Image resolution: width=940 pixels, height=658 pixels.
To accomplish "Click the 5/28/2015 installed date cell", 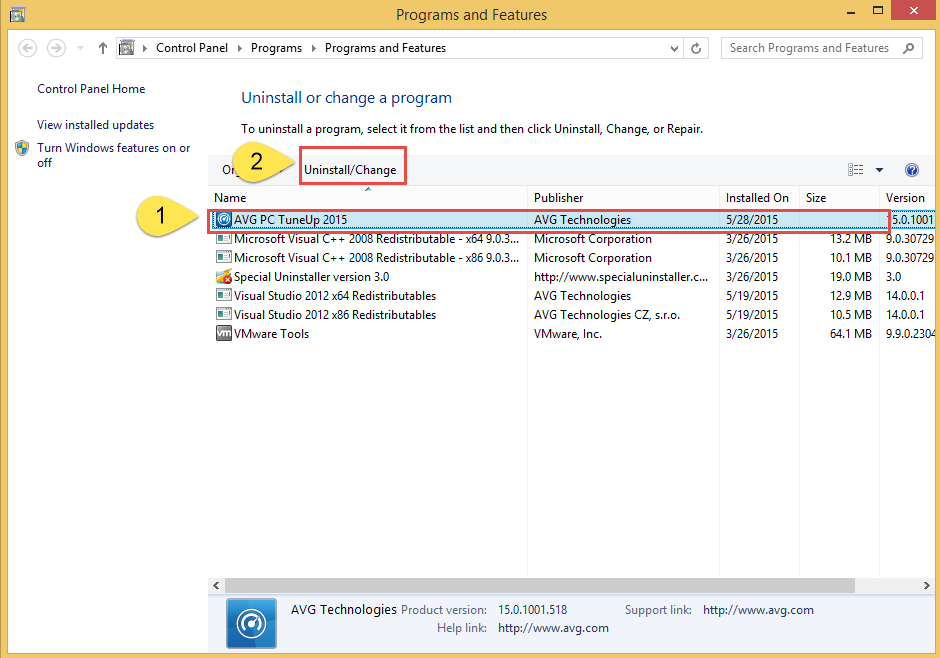I will (x=752, y=220).
